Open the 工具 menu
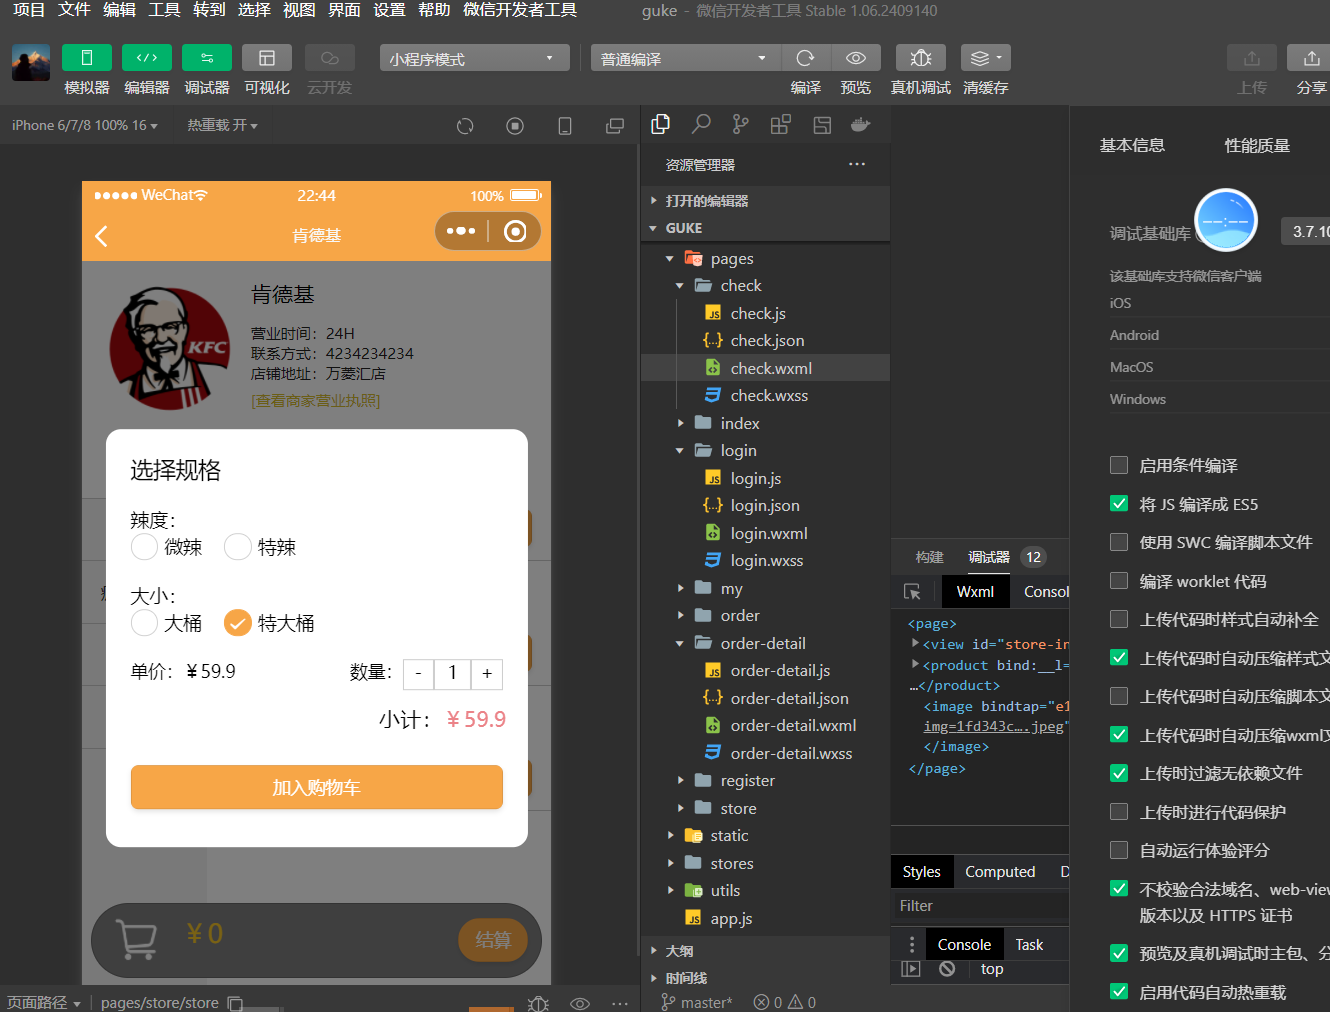This screenshot has height=1012, width=1330. point(164,10)
